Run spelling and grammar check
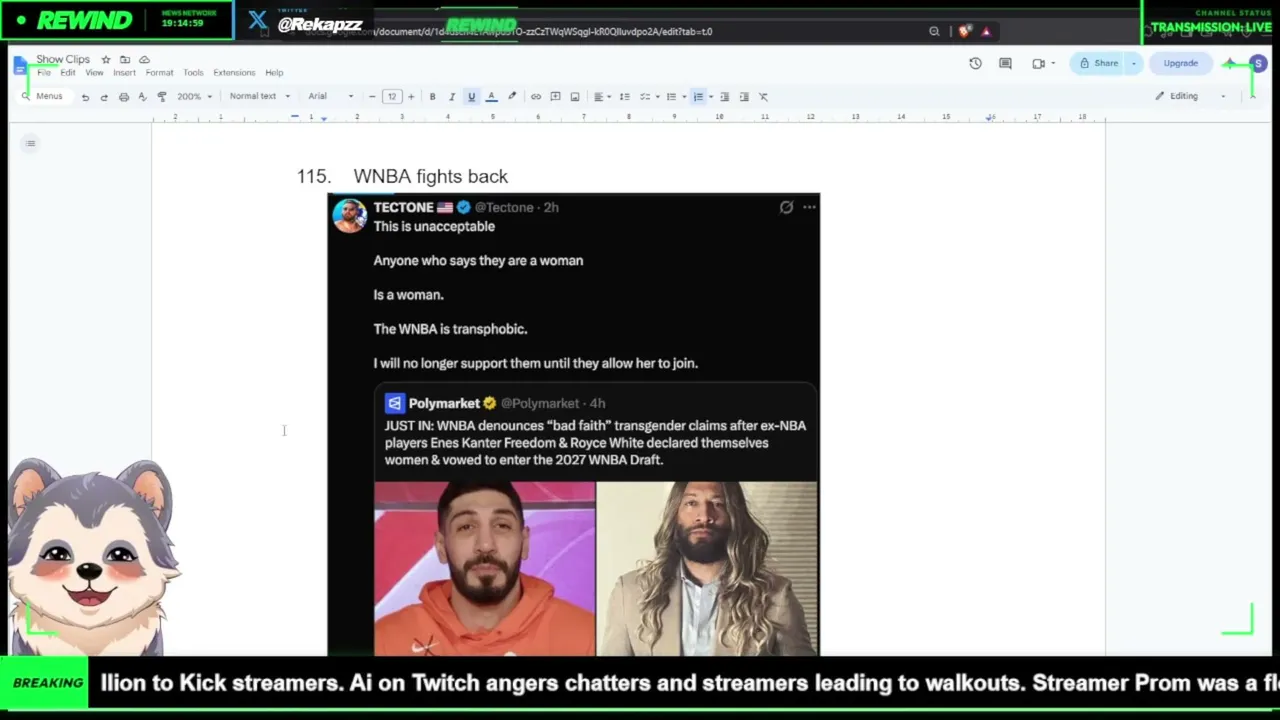 tap(142, 97)
